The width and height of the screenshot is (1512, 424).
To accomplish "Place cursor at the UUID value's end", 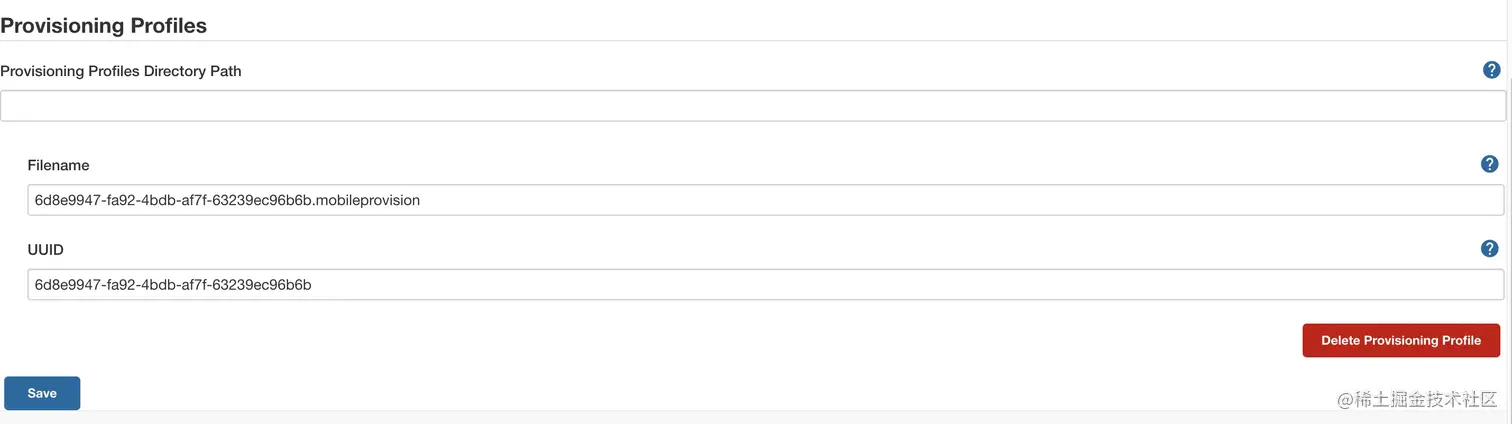I will 313,285.
